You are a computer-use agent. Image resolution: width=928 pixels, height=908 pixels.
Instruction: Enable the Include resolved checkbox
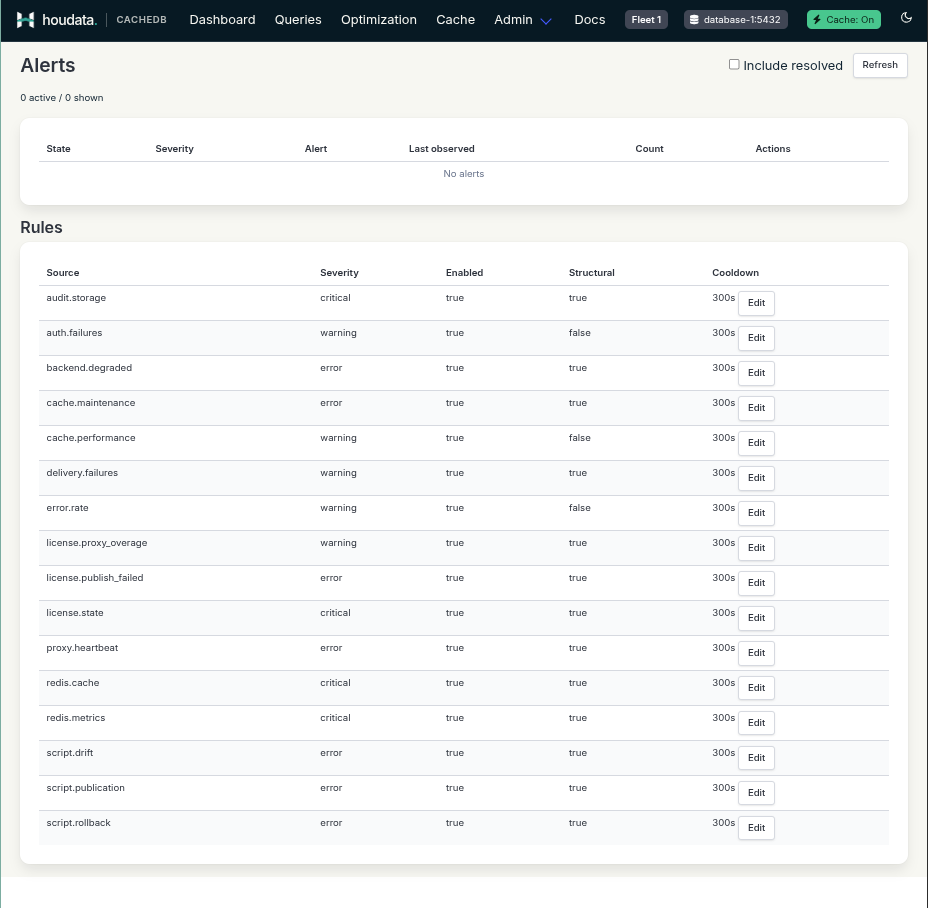tap(734, 65)
